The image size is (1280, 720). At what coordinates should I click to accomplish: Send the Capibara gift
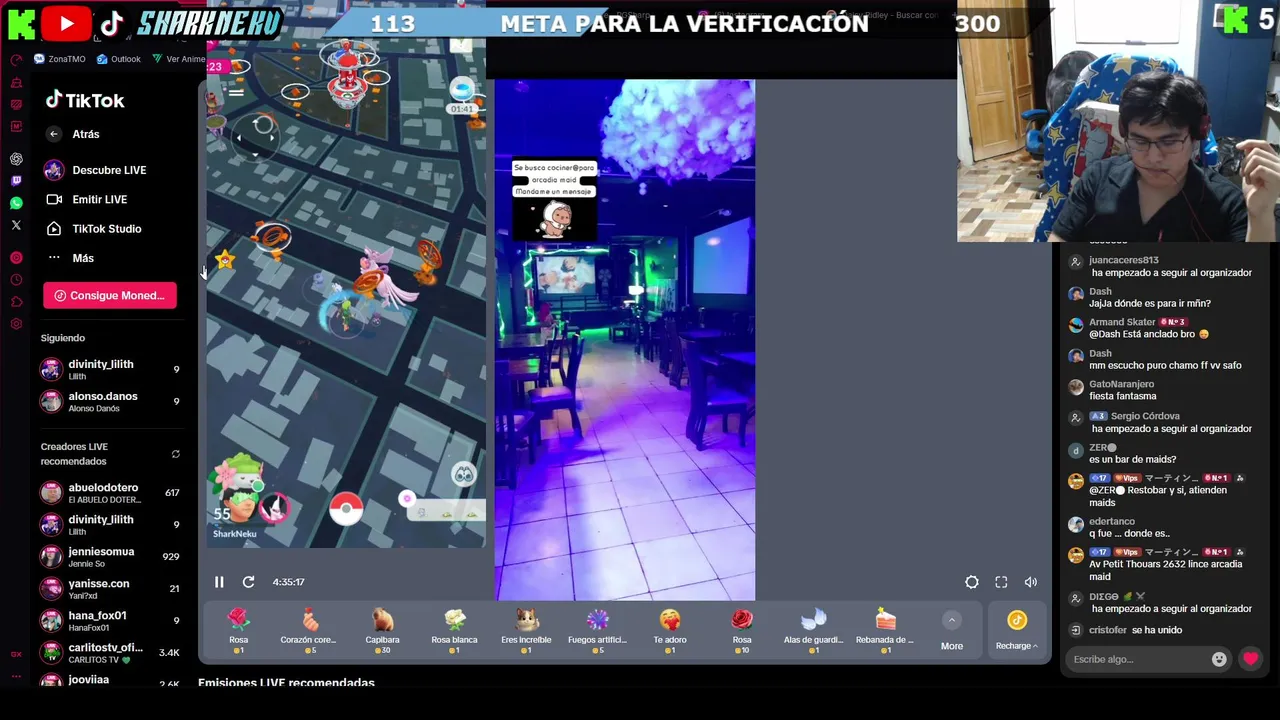(x=382, y=631)
